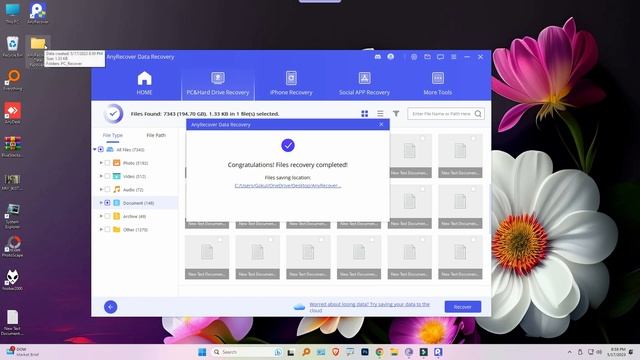
Task: Click the Recover button
Action: click(462, 307)
